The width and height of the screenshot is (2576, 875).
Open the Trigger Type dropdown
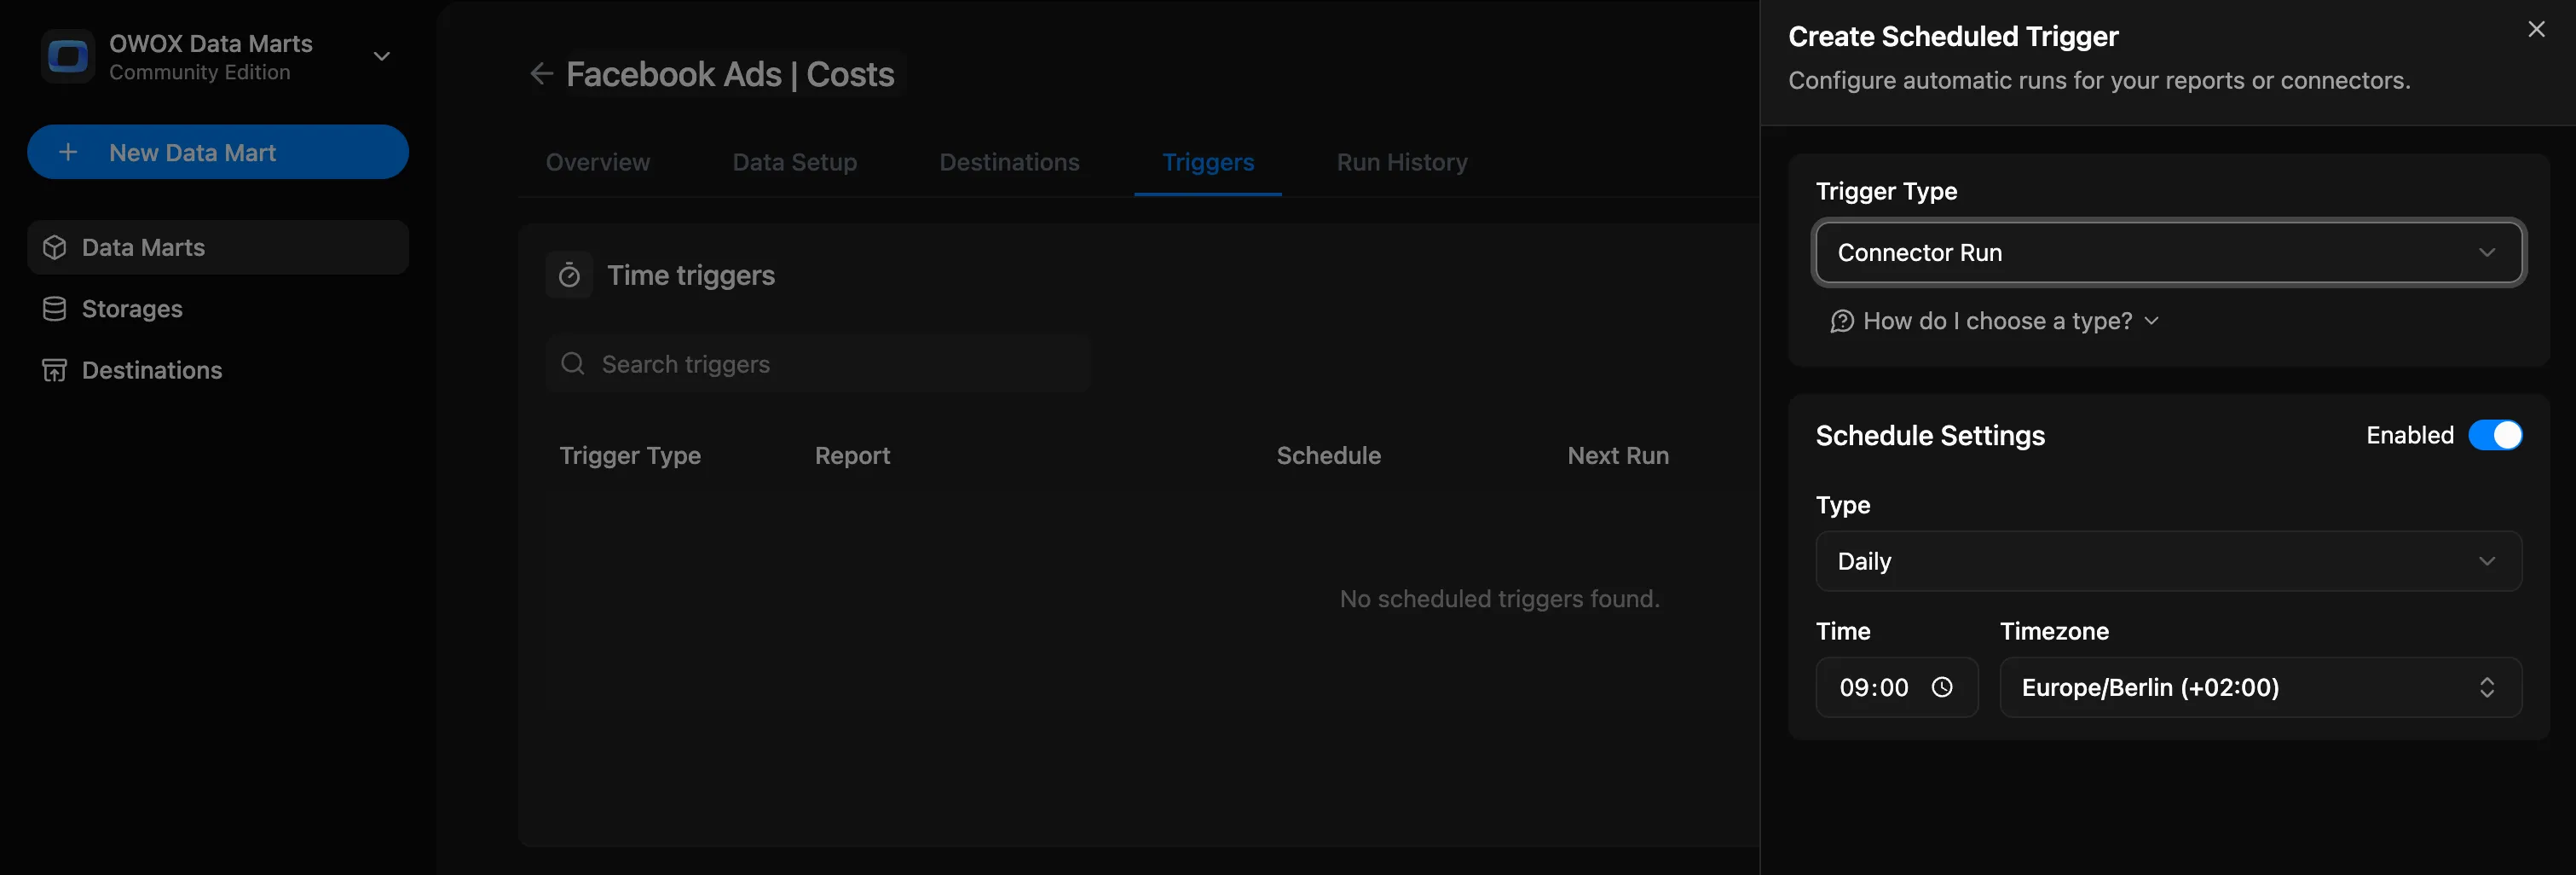pyautogui.click(x=2168, y=252)
